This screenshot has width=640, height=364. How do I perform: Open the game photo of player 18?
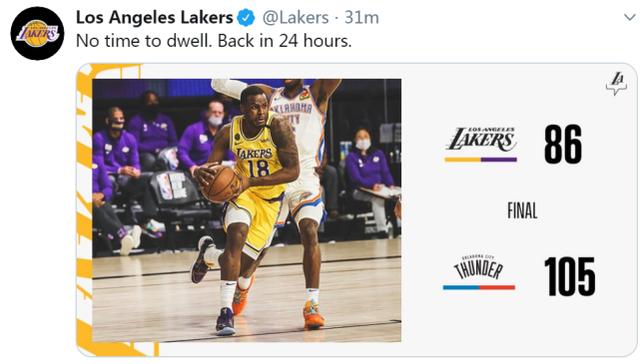coord(247,210)
